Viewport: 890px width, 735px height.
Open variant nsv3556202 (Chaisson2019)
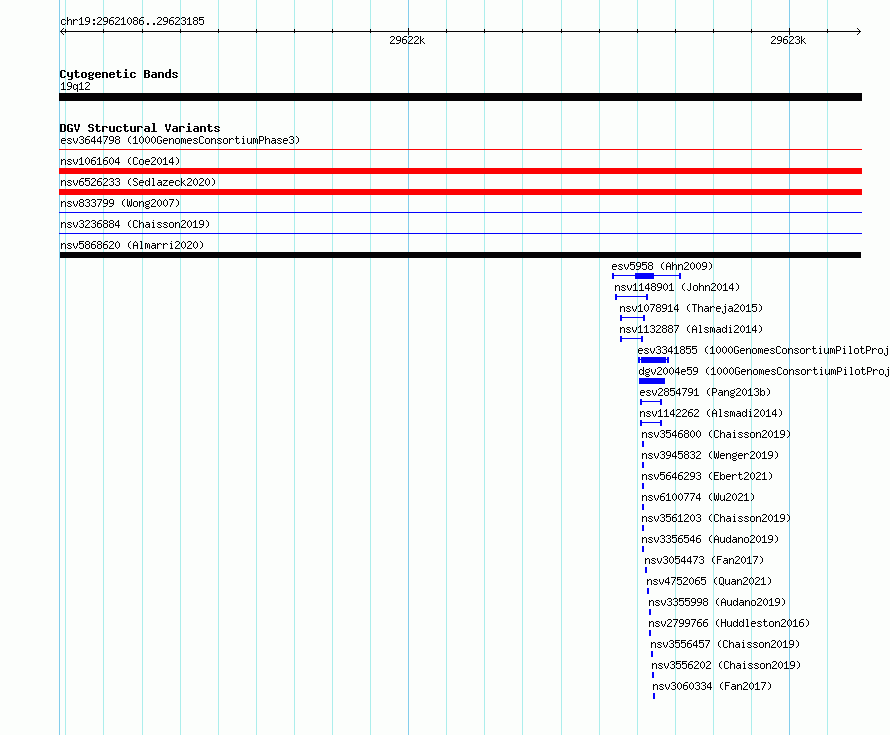(726, 665)
